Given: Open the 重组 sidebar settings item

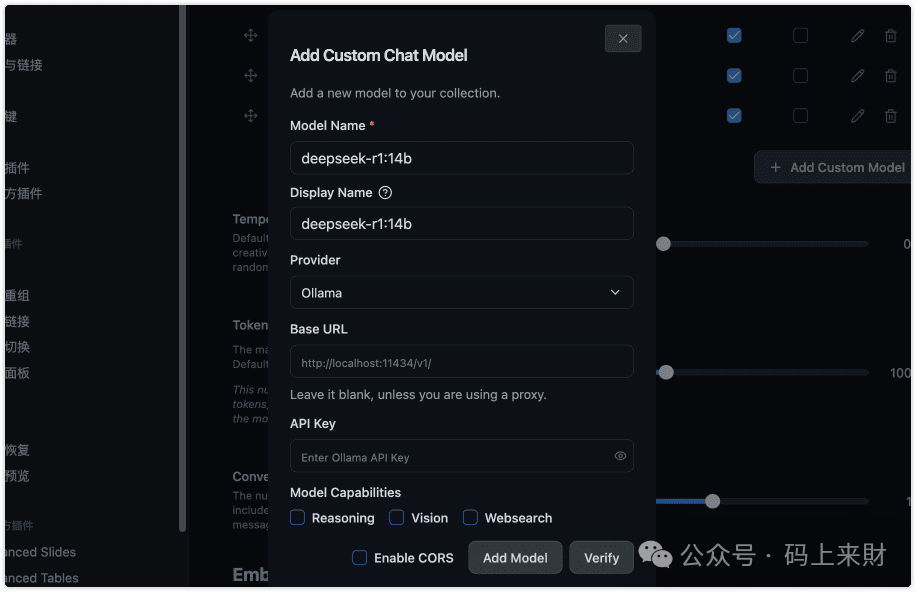Looking at the screenshot, I should 17,296.
